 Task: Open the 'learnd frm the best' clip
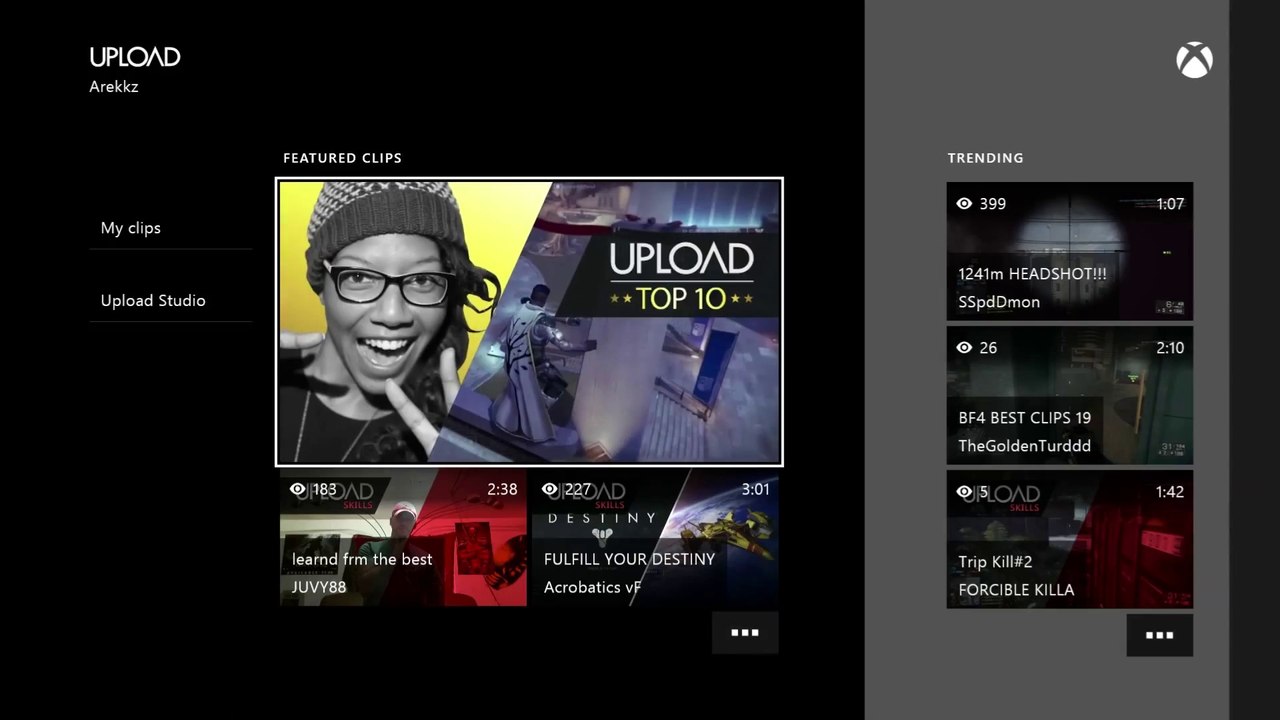403,538
